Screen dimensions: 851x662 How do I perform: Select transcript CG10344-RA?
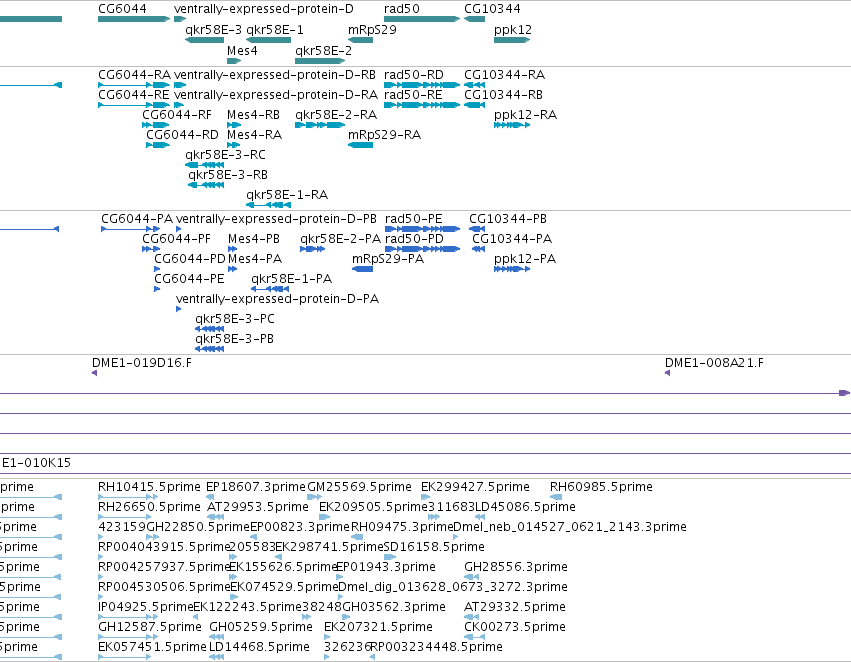click(505, 75)
